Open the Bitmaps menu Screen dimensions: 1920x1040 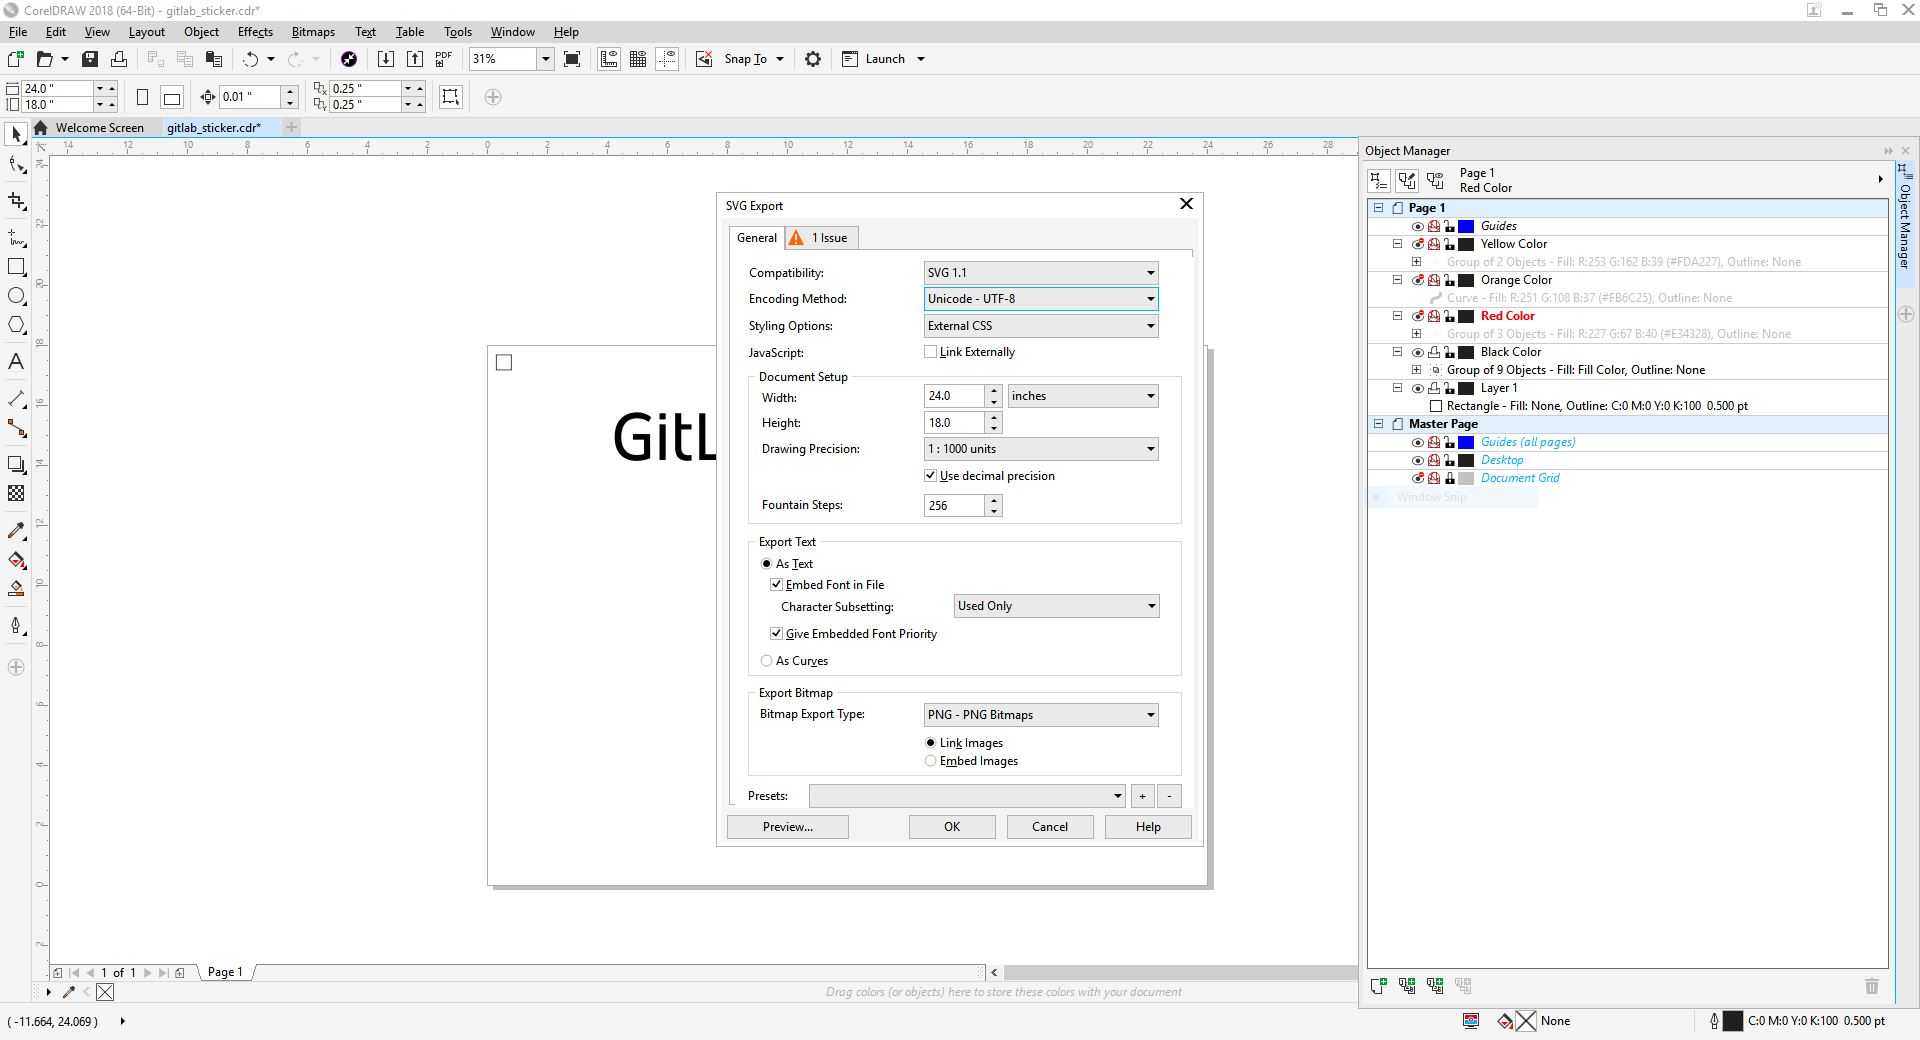coord(313,32)
